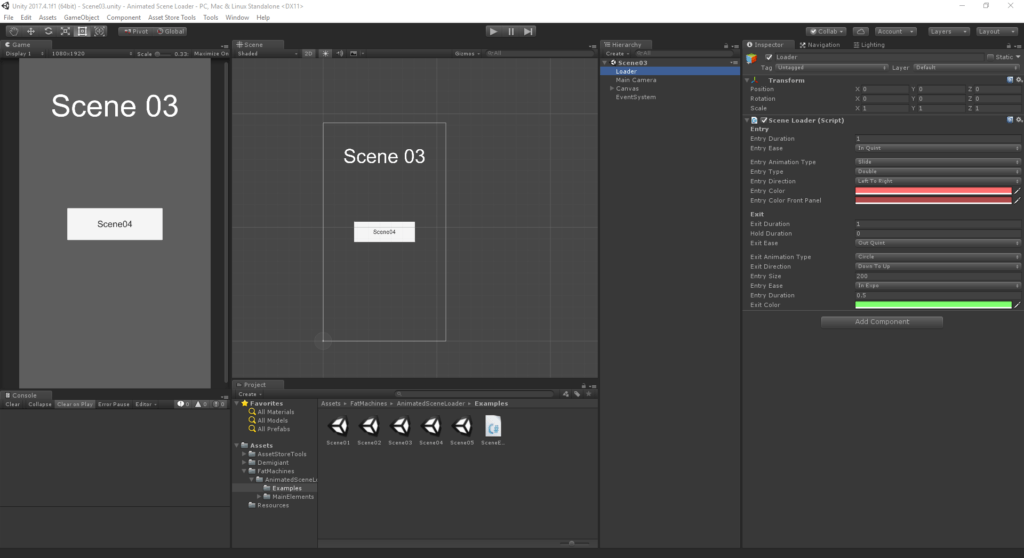Expand Canvas in Hierarchy
This screenshot has height=558, width=1024.
point(612,88)
